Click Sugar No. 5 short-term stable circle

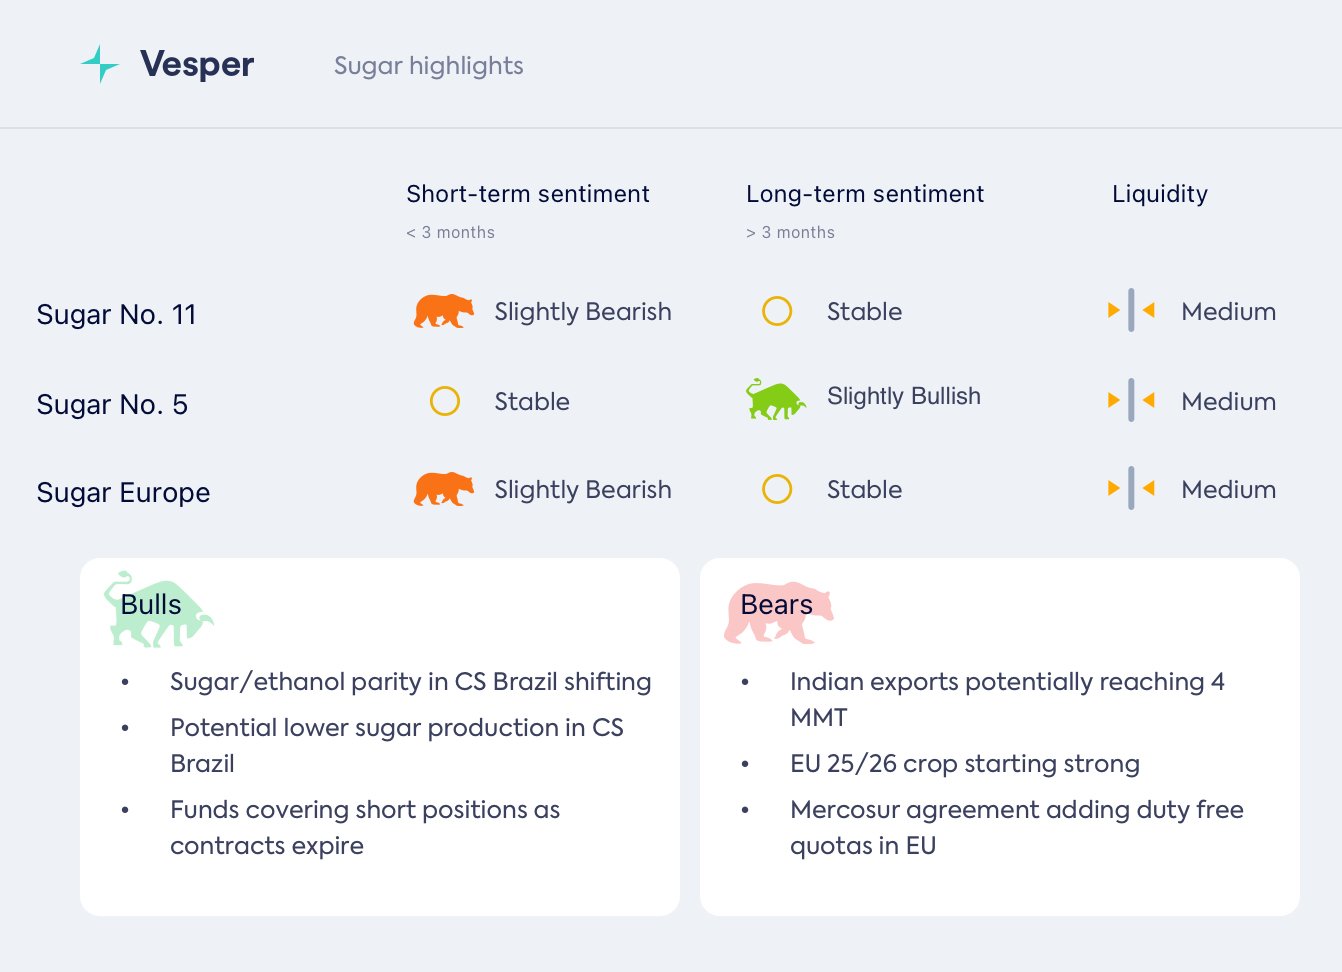445,401
